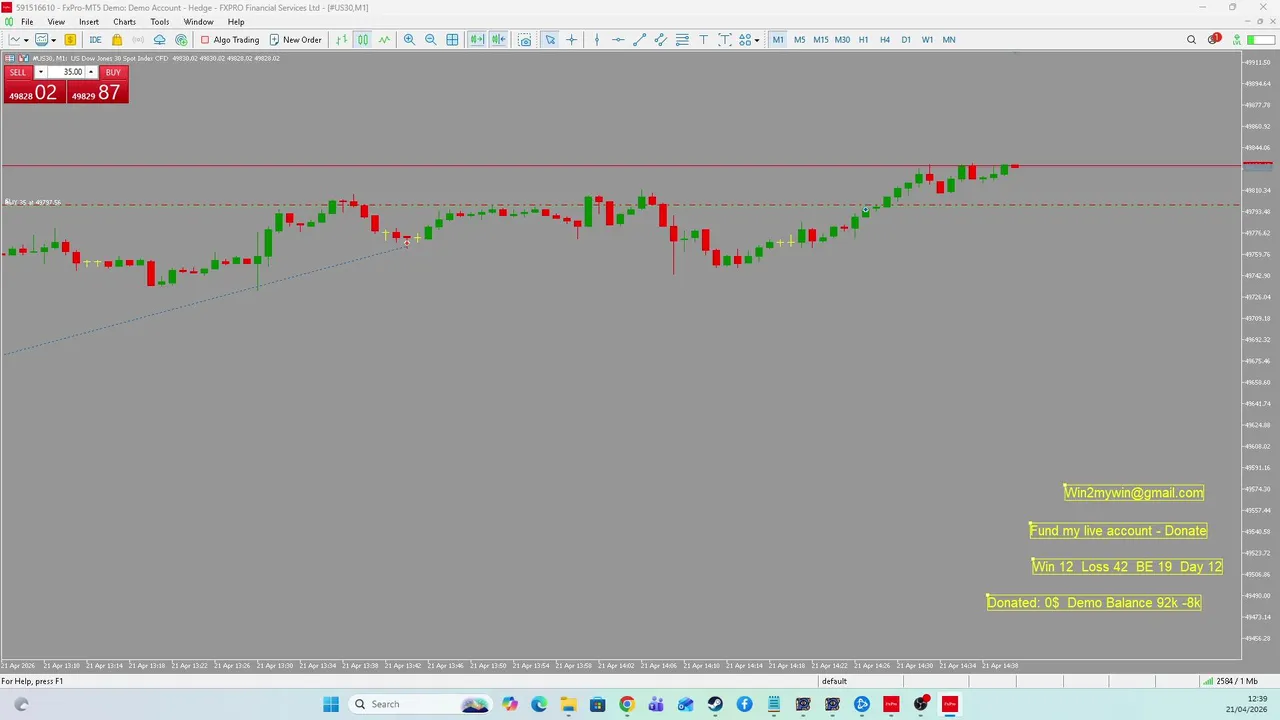Open the View menu
Image resolution: width=1280 pixels, height=720 pixels.
pyautogui.click(x=57, y=22)
